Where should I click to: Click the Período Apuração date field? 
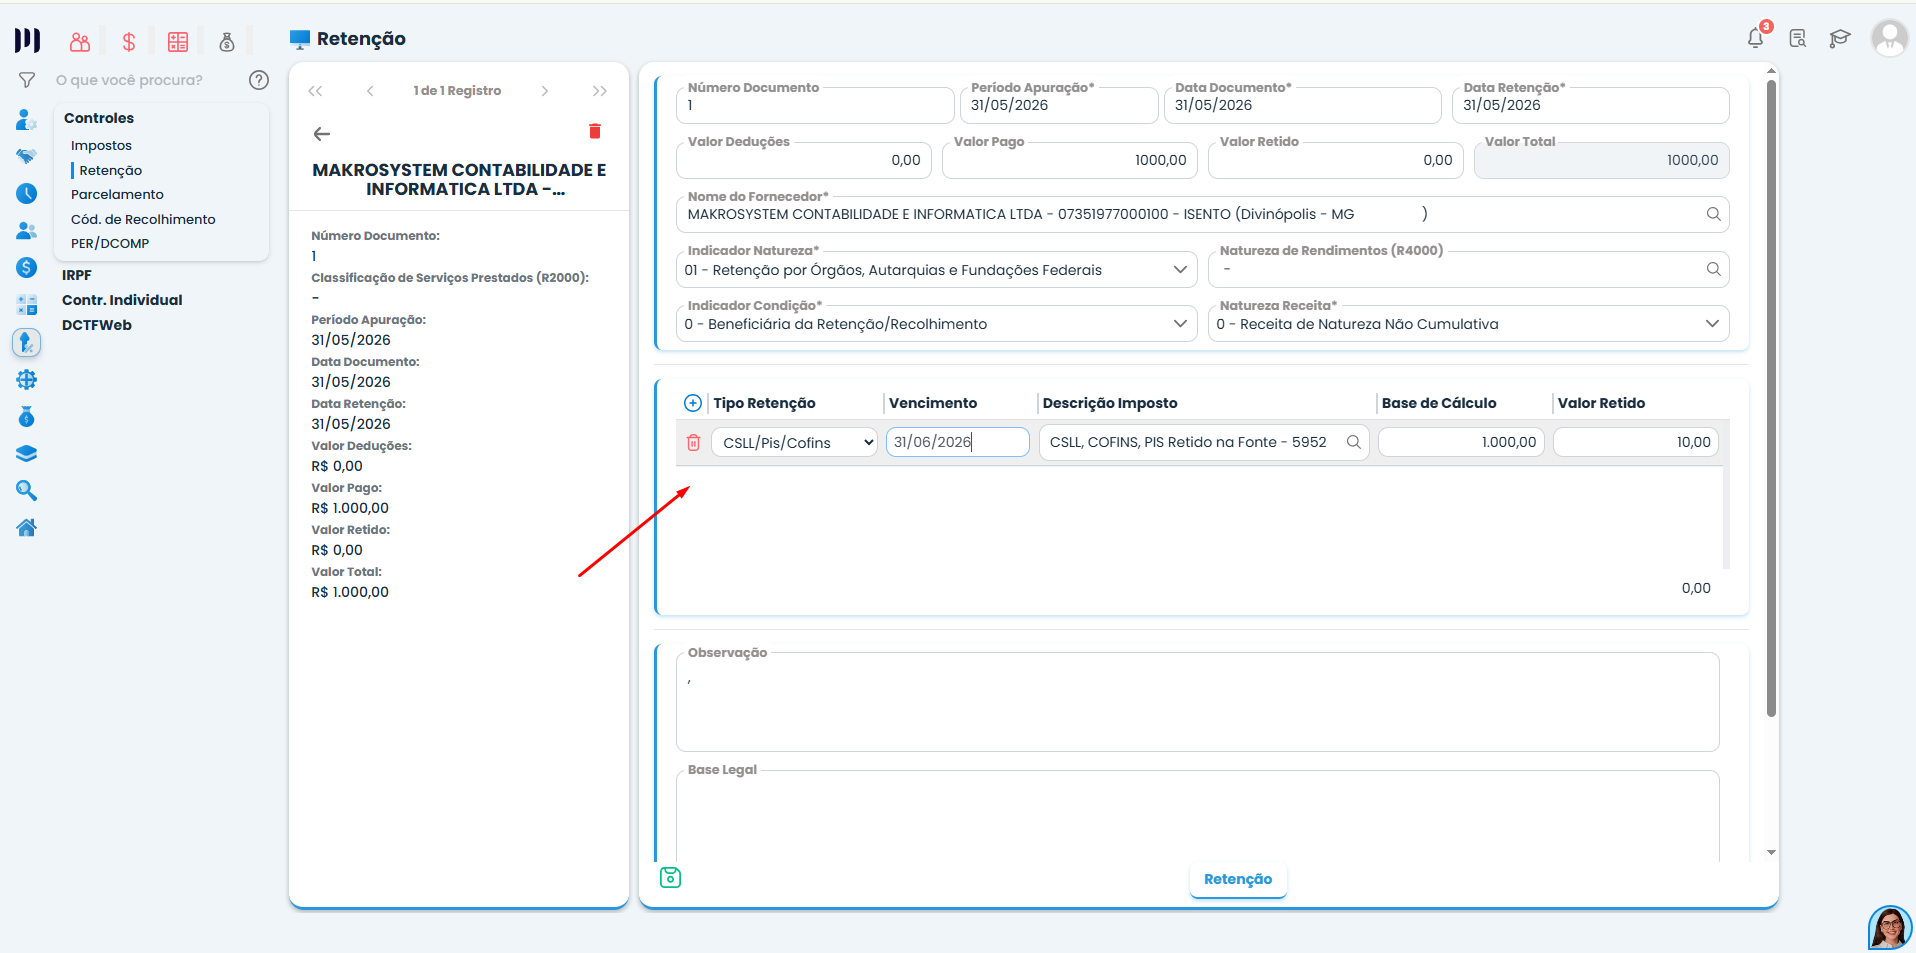[1059, 105]
